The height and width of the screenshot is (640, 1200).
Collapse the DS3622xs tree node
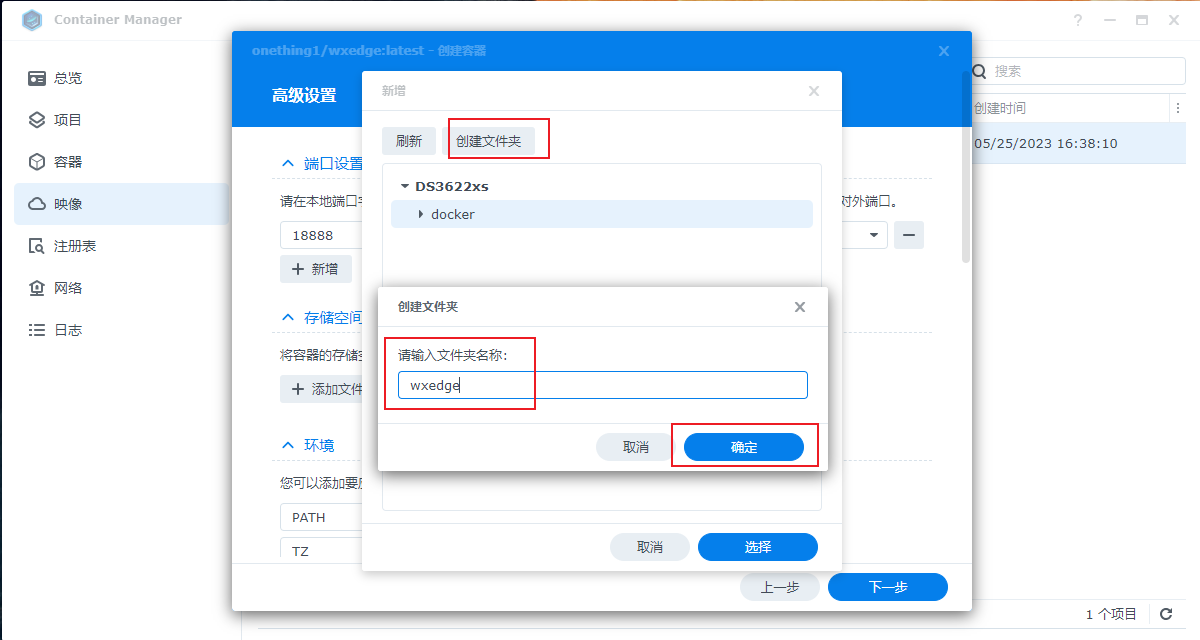coord(404,186)
